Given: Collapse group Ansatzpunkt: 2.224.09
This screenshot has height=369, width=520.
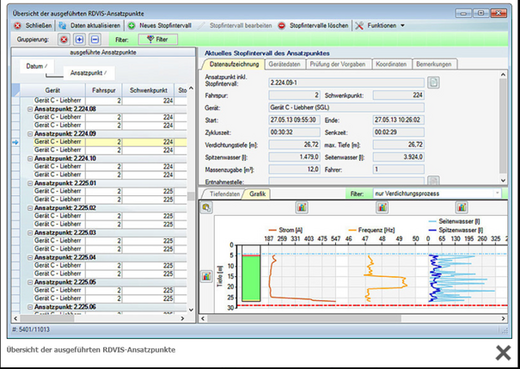Looking at the screenshot, I should point(30,134).
